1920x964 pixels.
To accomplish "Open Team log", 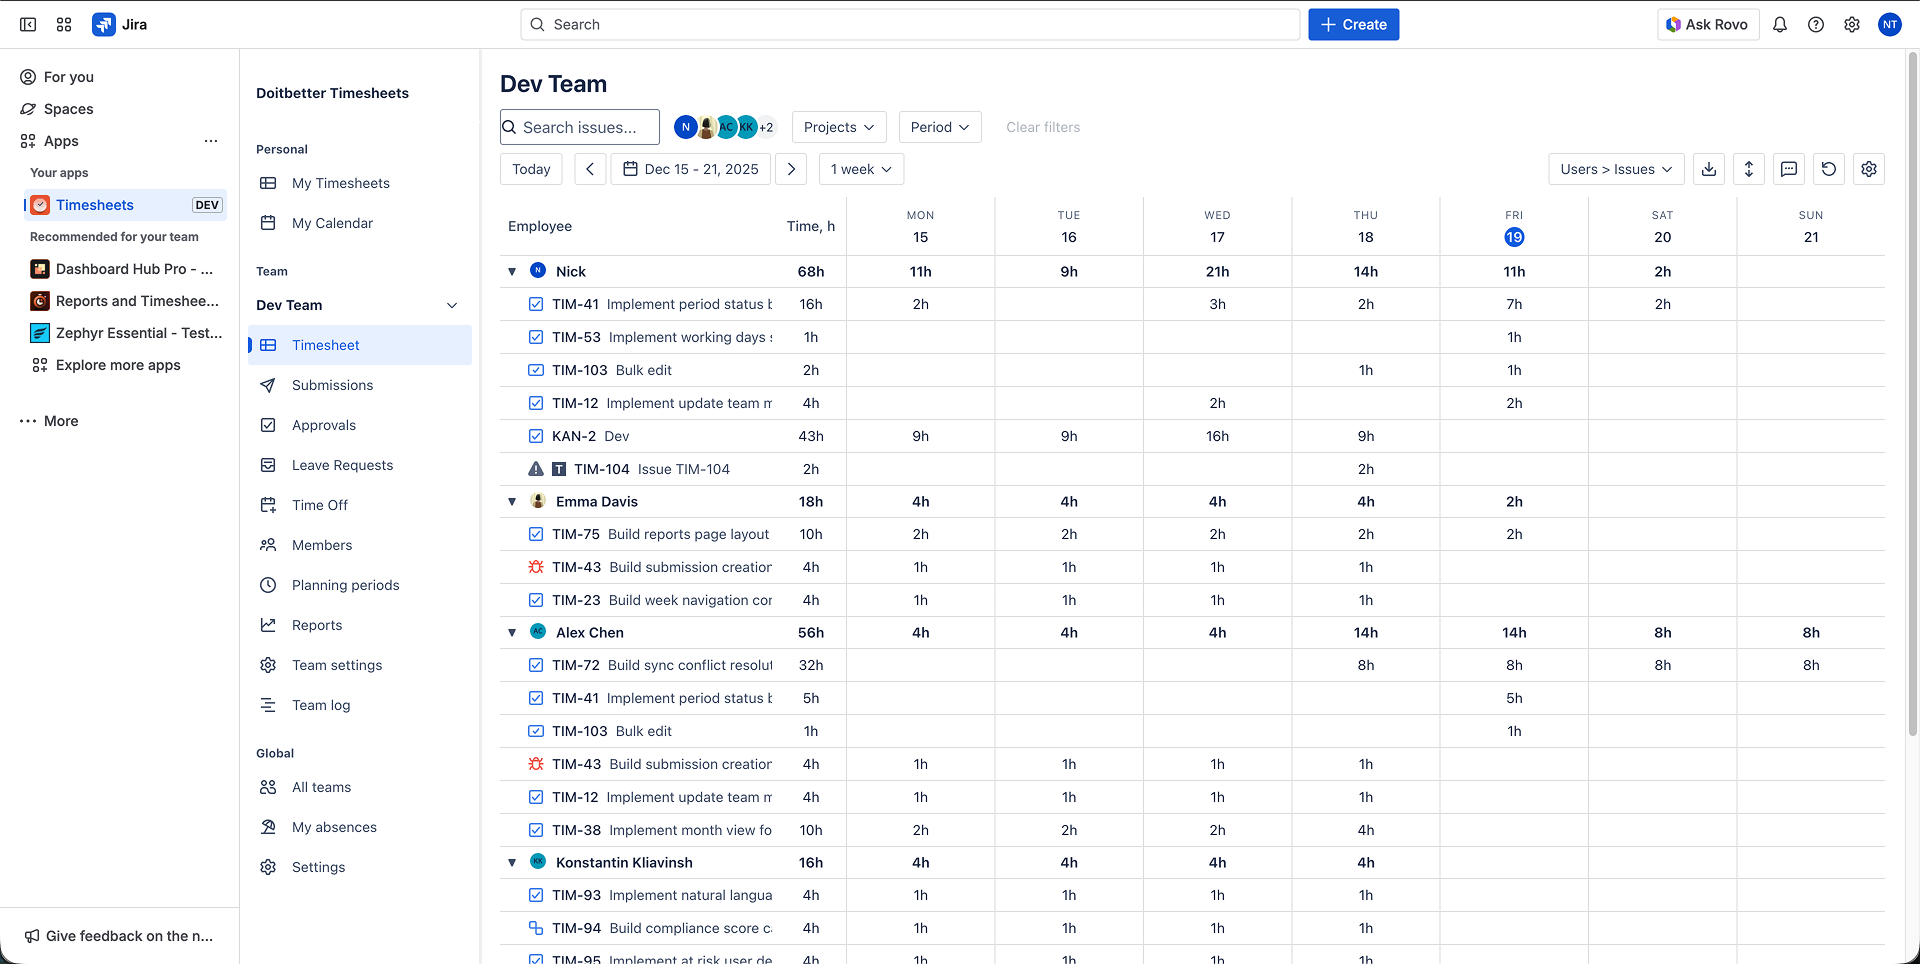I will pos(359,705).
